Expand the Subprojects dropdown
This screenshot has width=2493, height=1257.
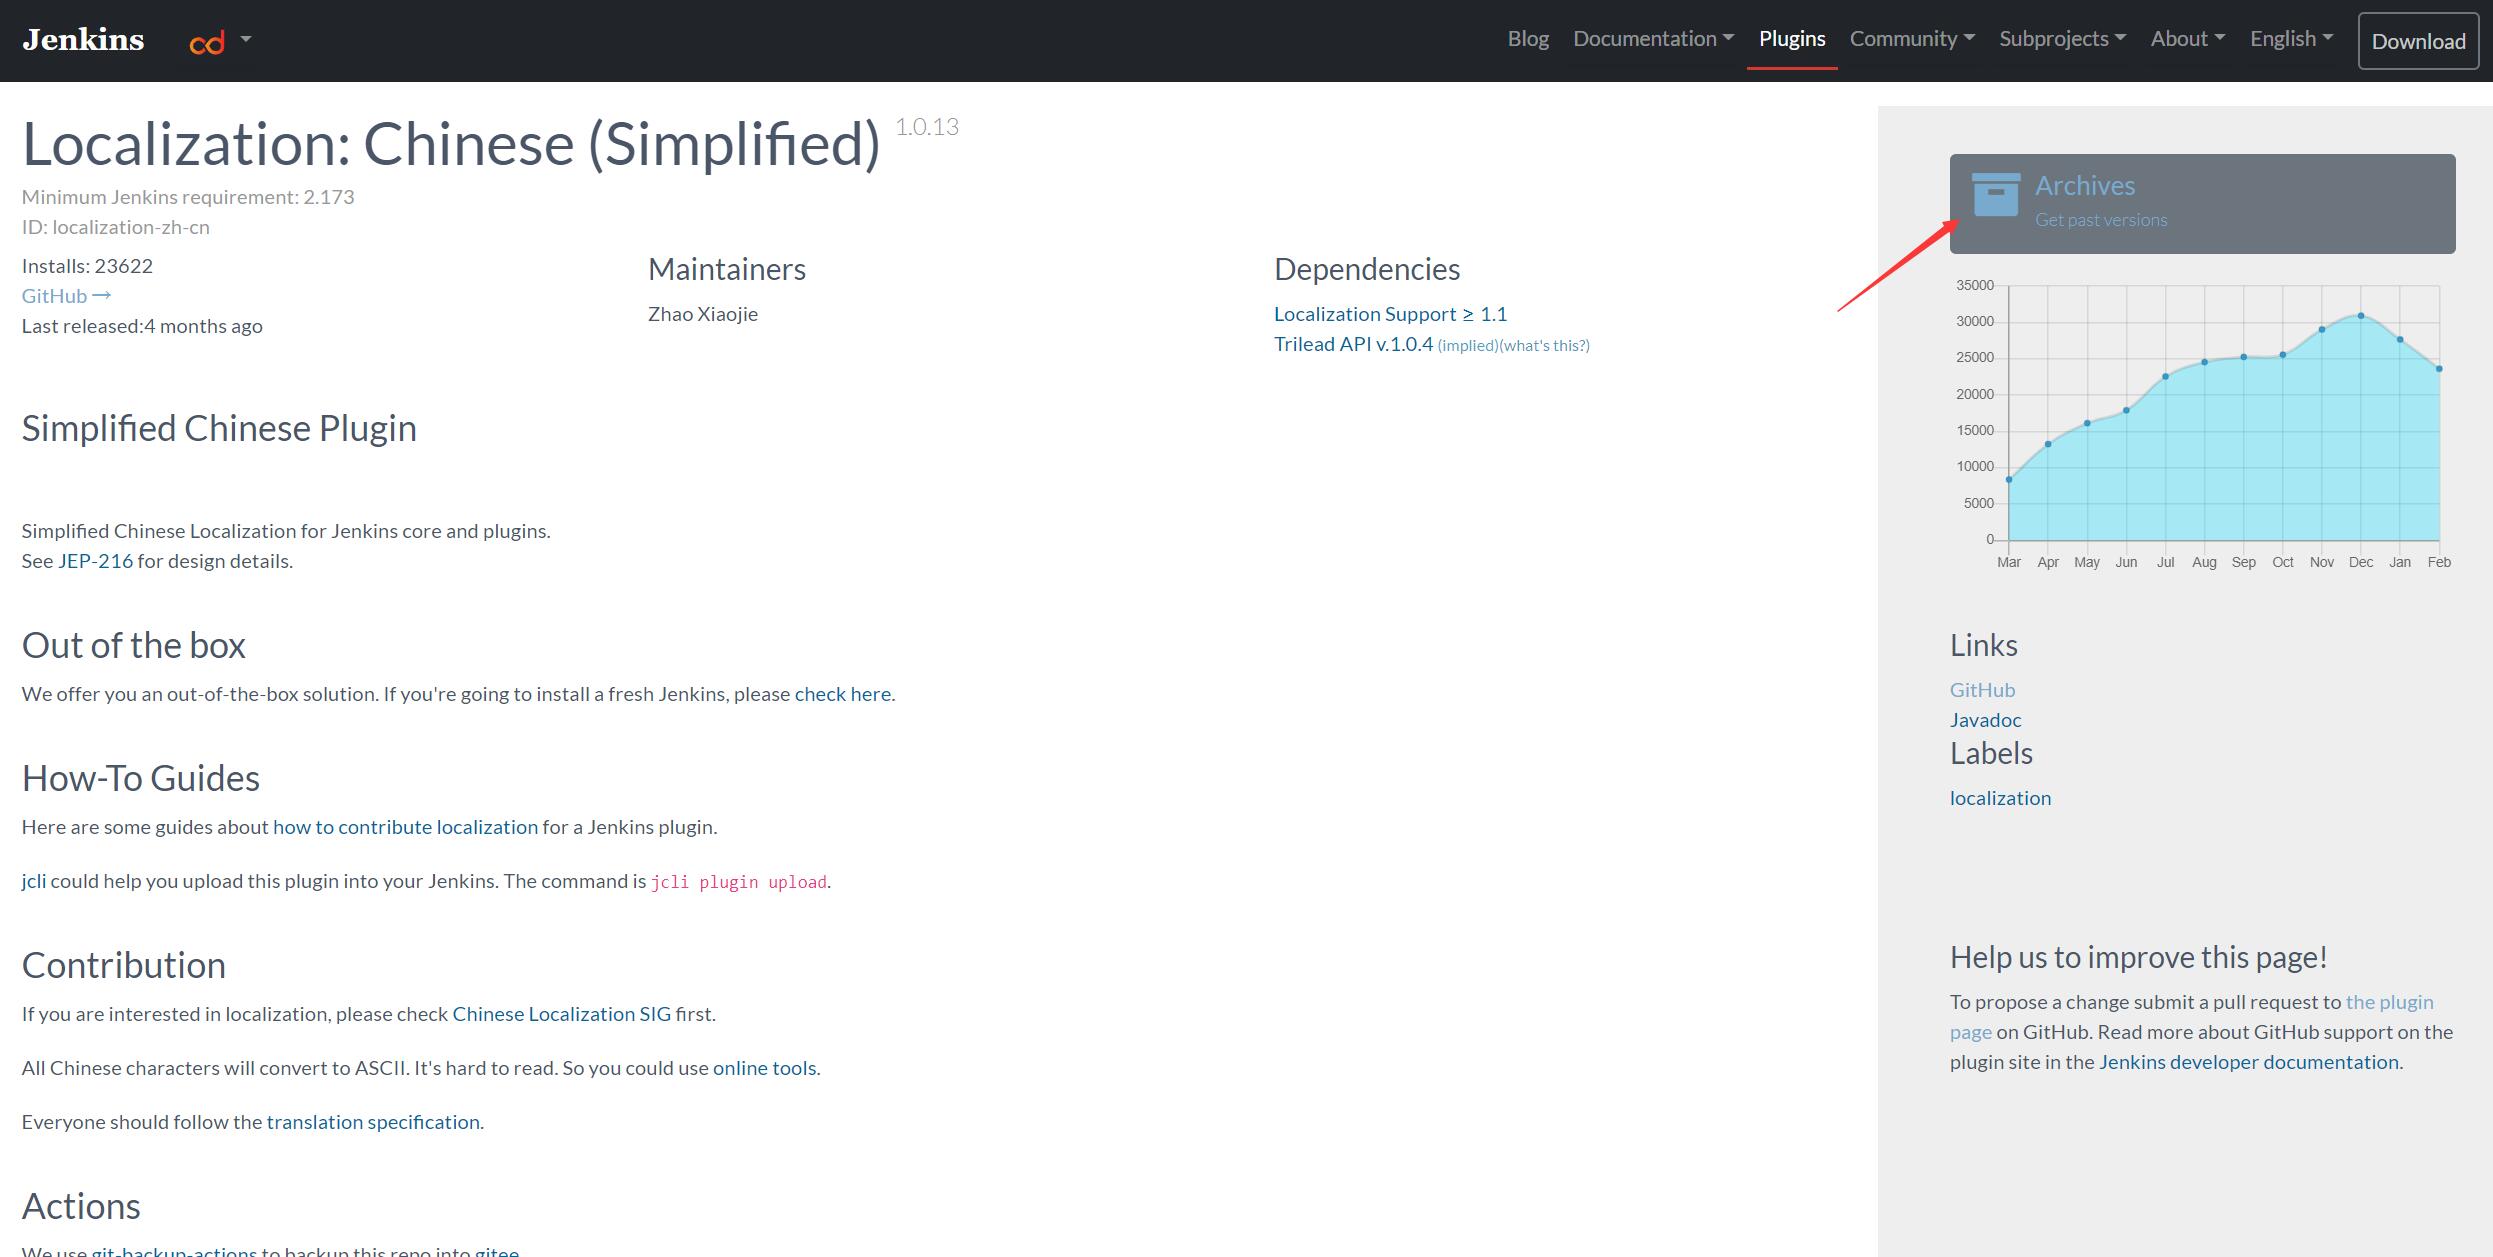(2062, 39)
